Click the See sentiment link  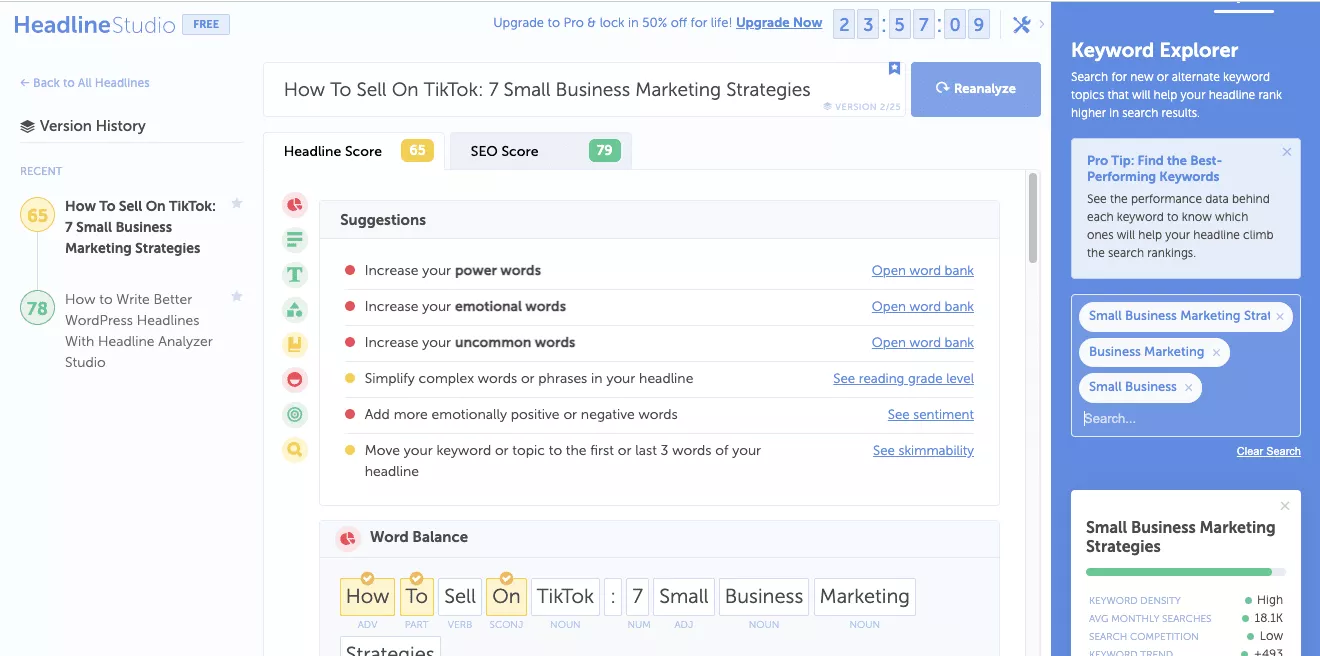(931, 415)
